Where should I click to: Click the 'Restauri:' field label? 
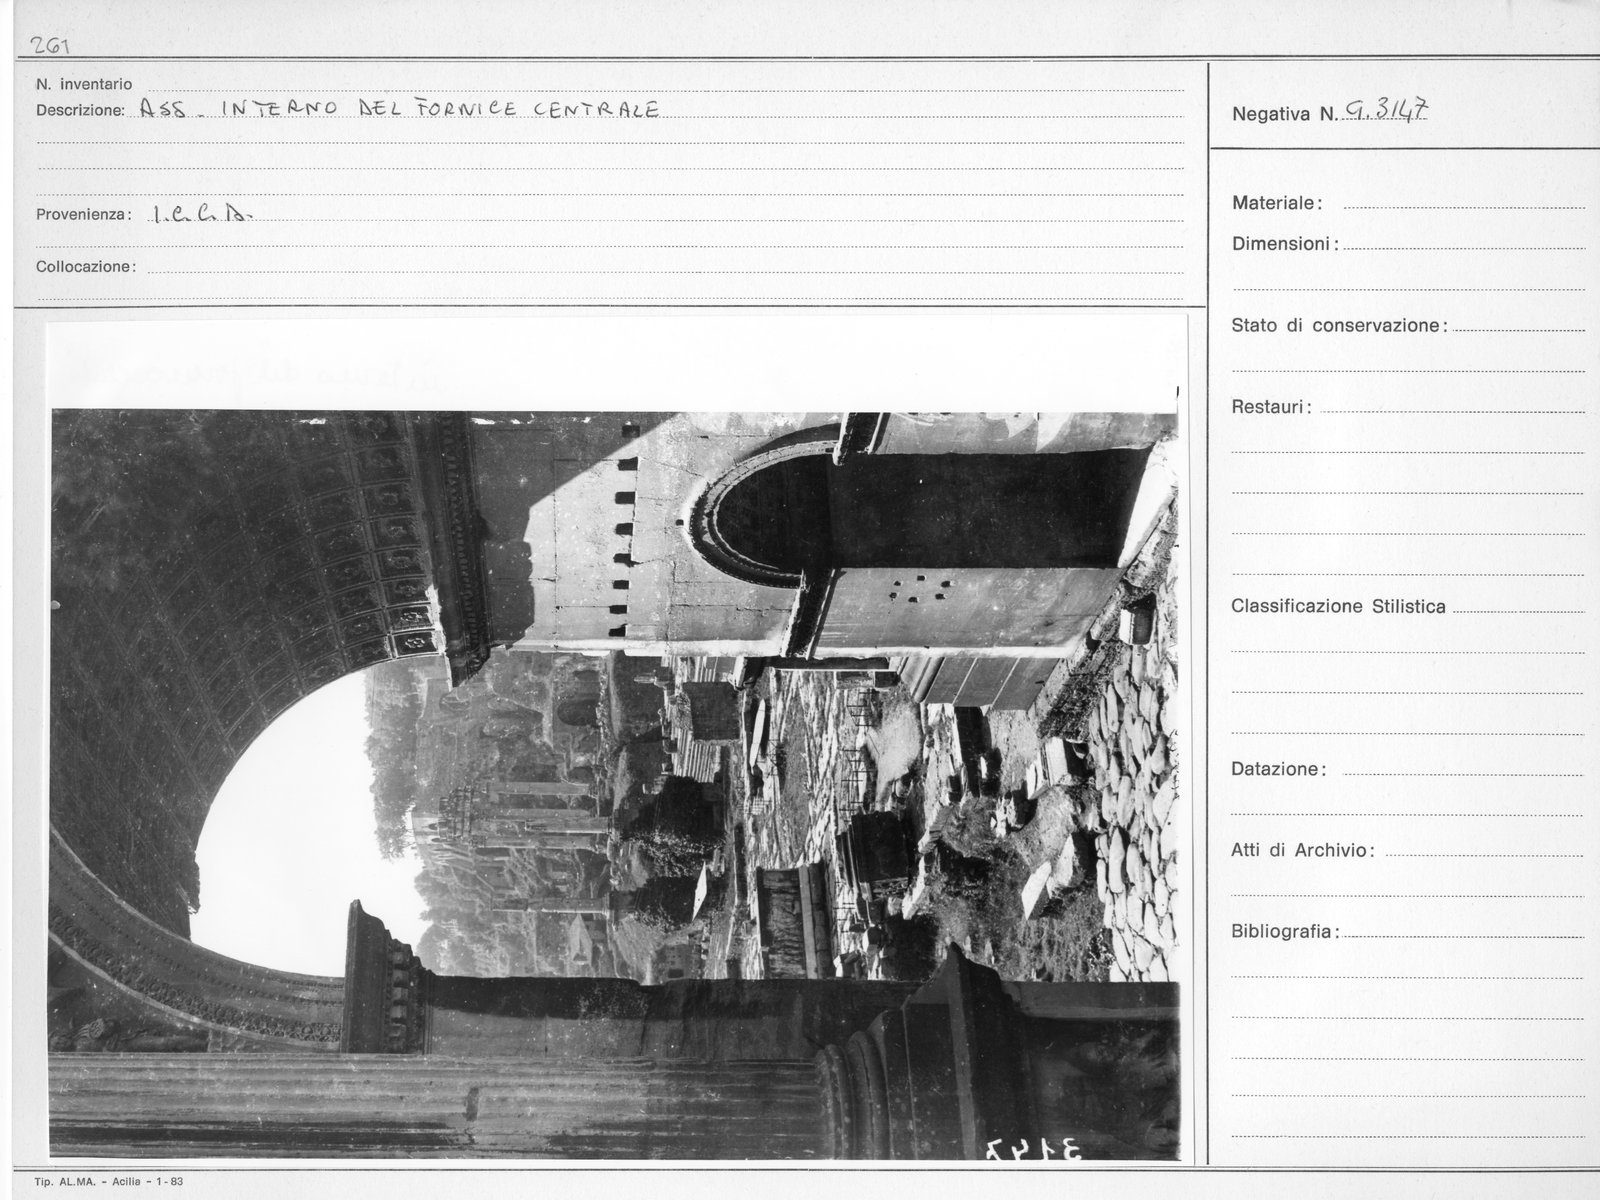coord(1272,408)
